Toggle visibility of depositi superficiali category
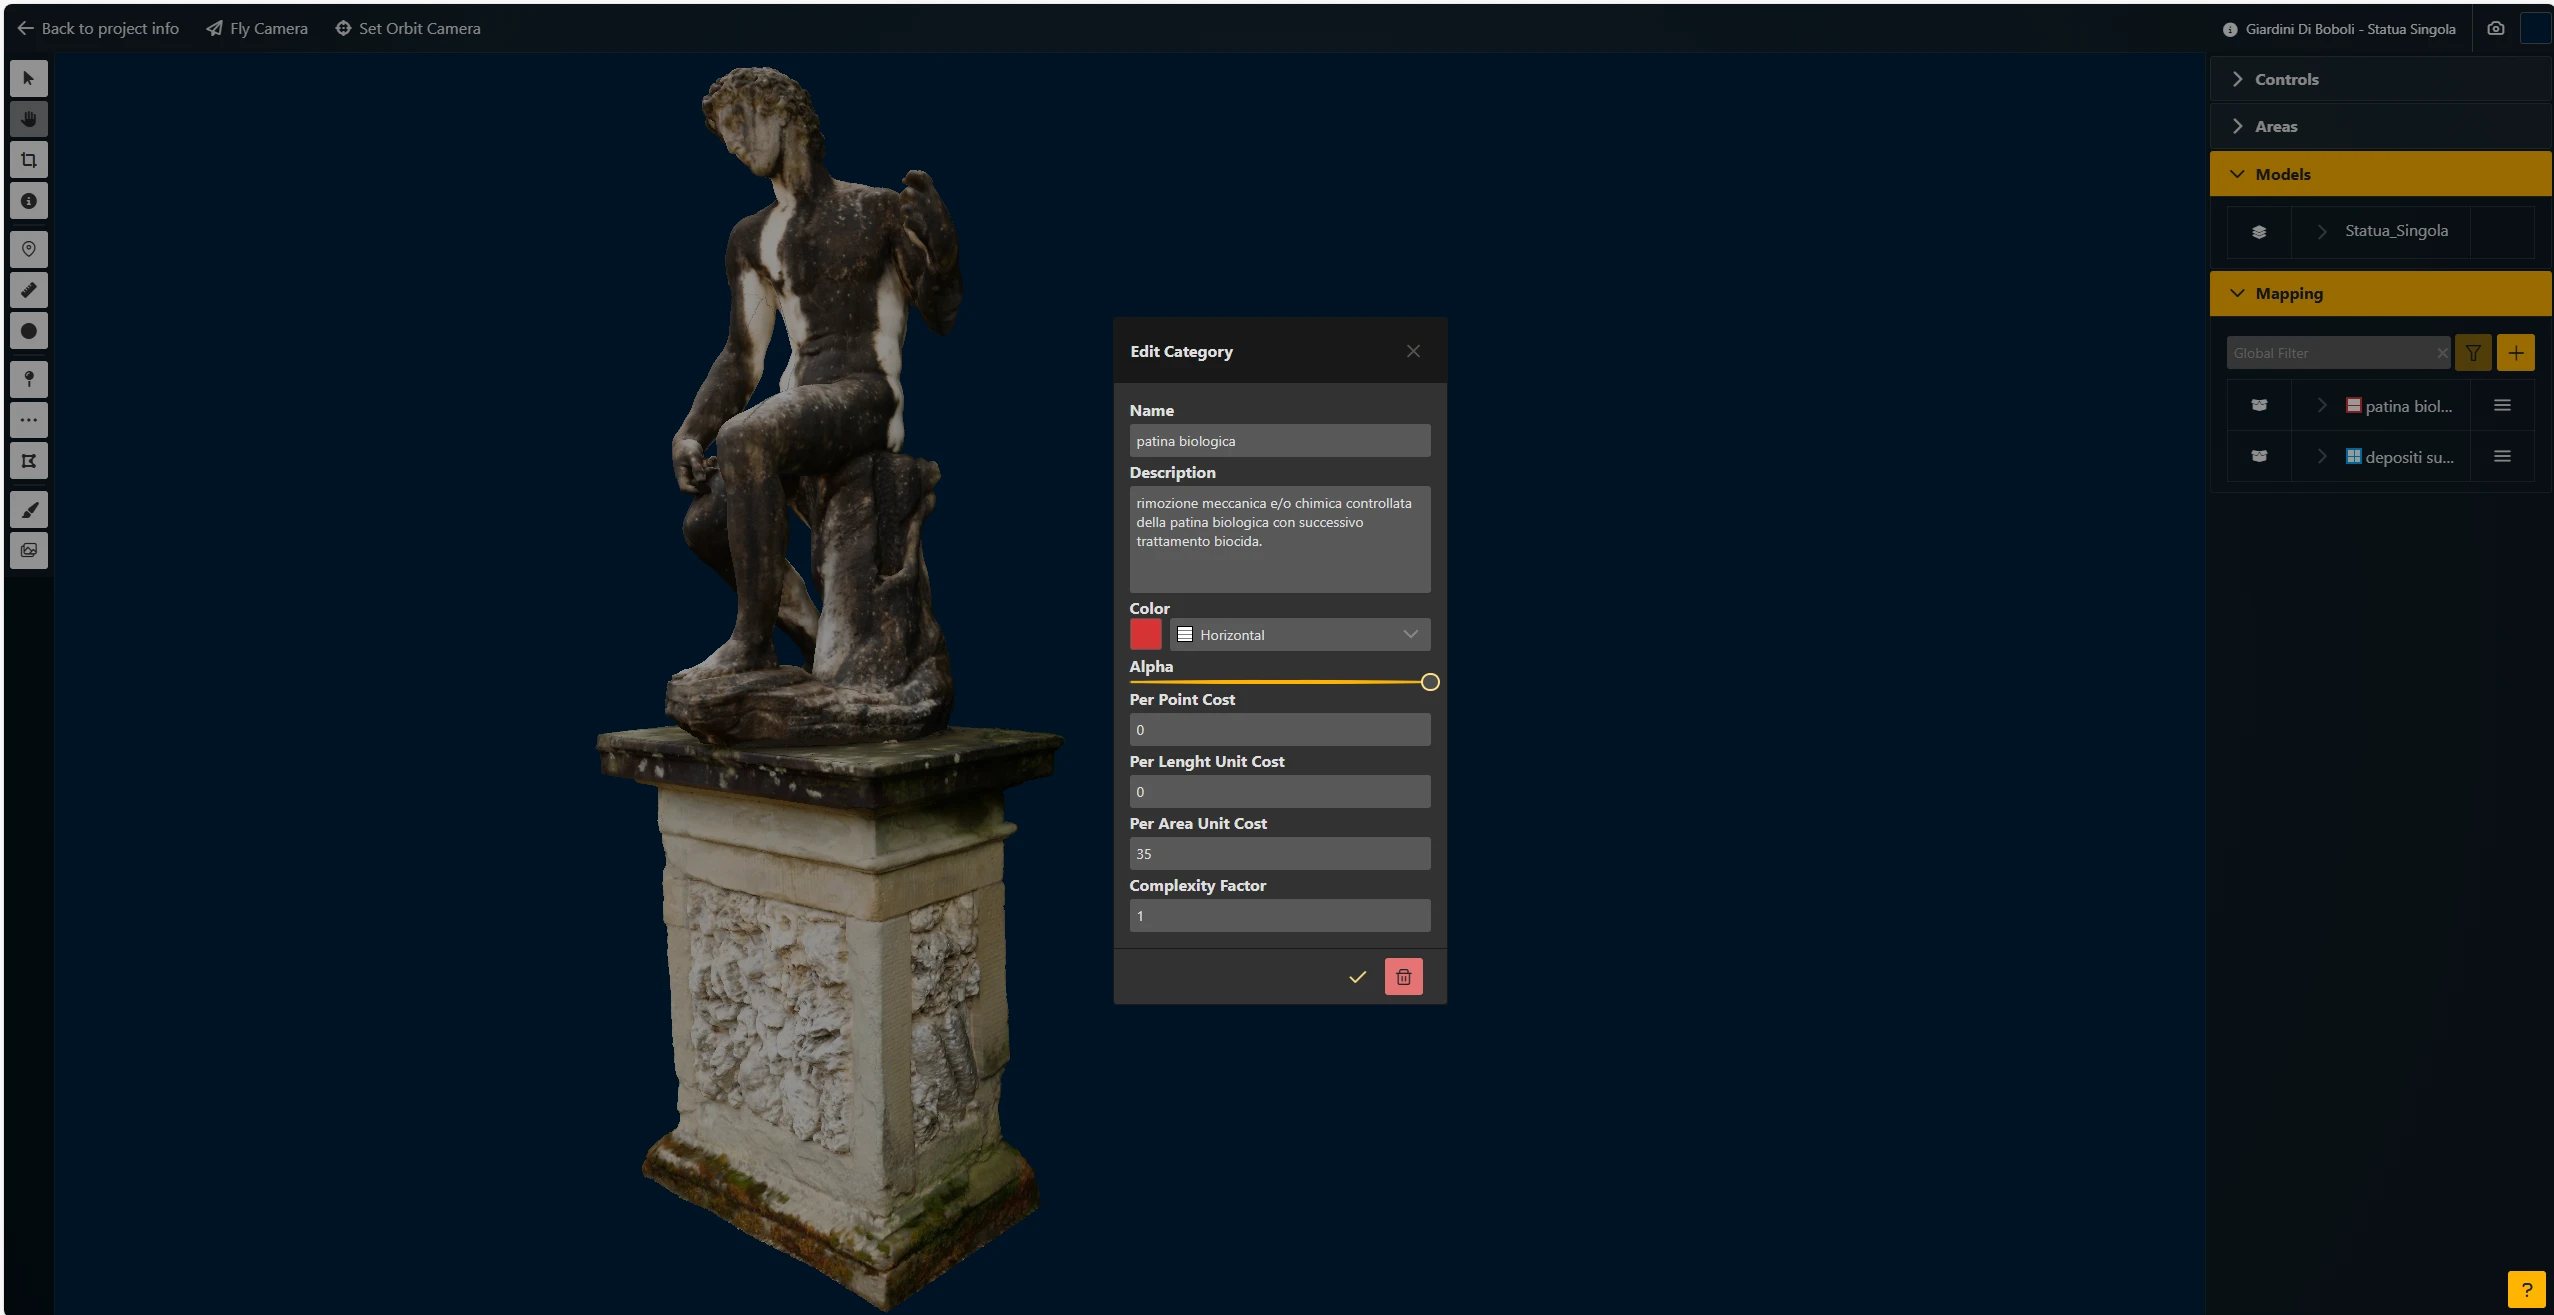The width and height of the screenshot is (2554, 1315). click(x=2259, y=457)
